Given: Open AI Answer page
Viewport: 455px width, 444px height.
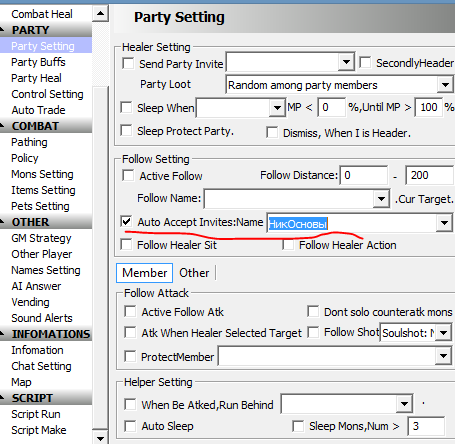Looking at the screenshot, I should click(36, 286).
